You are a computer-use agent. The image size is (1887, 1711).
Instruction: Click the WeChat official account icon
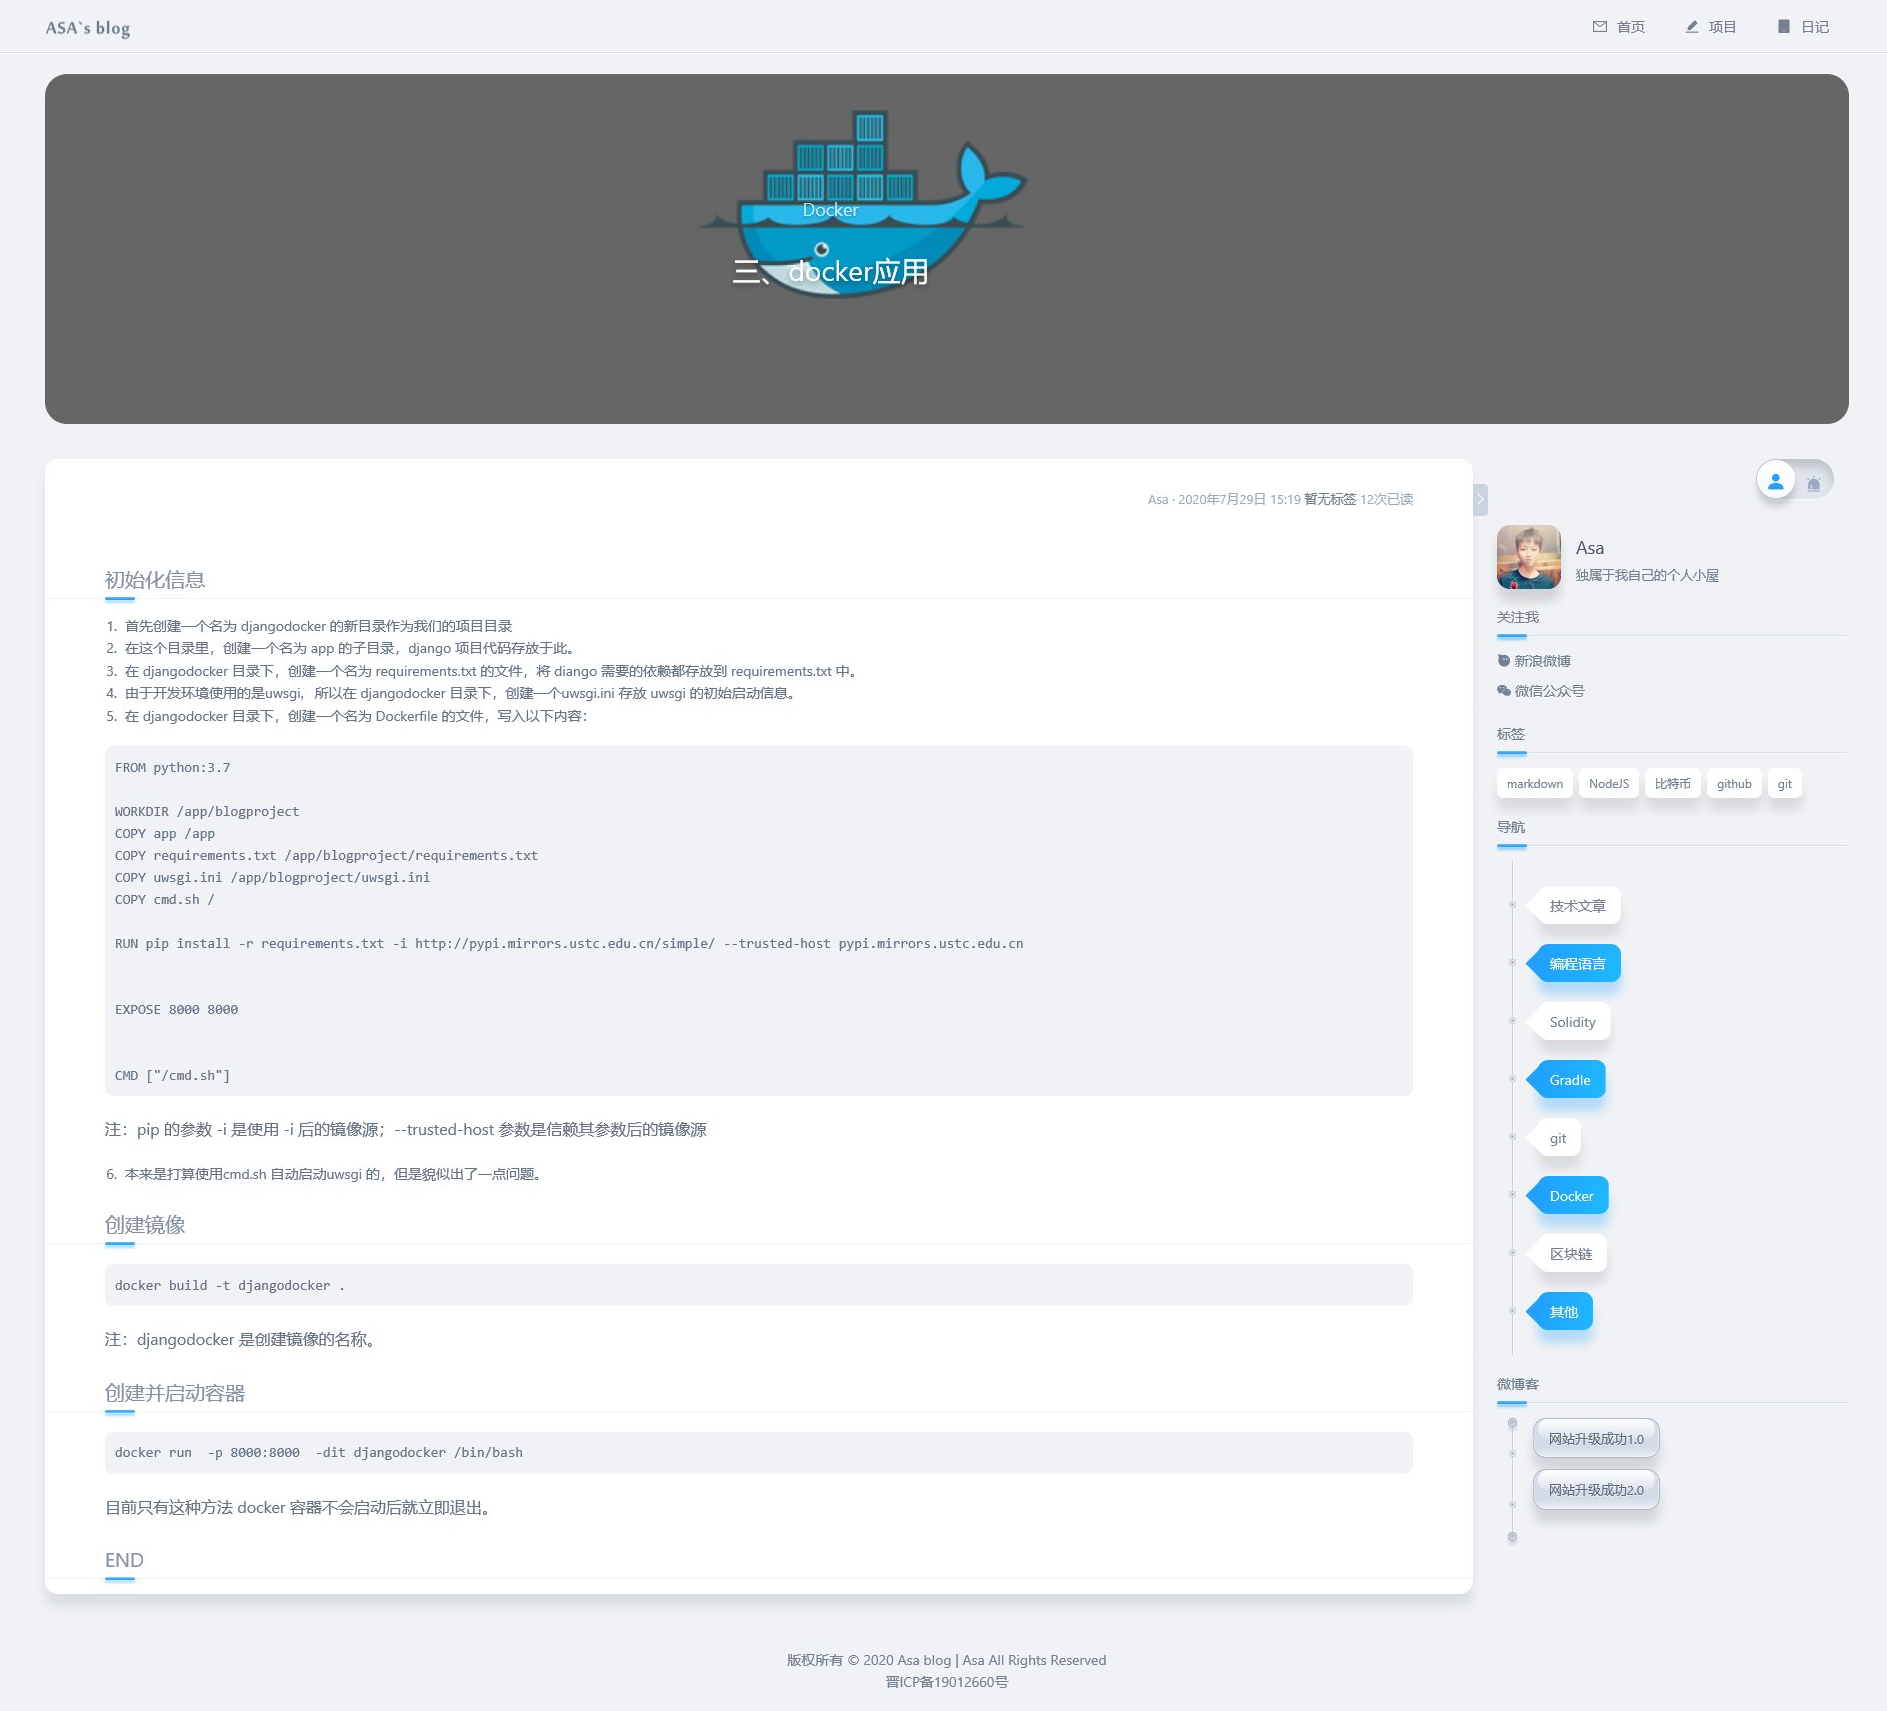click(1503, 691)
